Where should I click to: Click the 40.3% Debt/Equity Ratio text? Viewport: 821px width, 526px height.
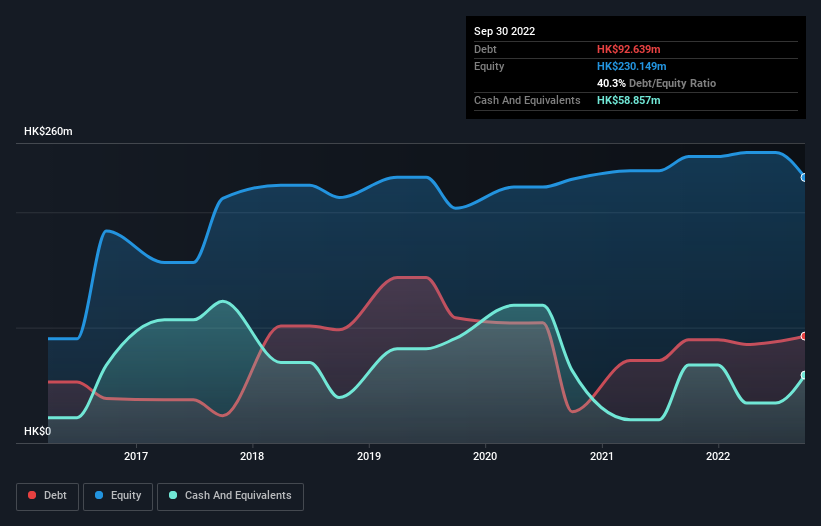(656, 83)
